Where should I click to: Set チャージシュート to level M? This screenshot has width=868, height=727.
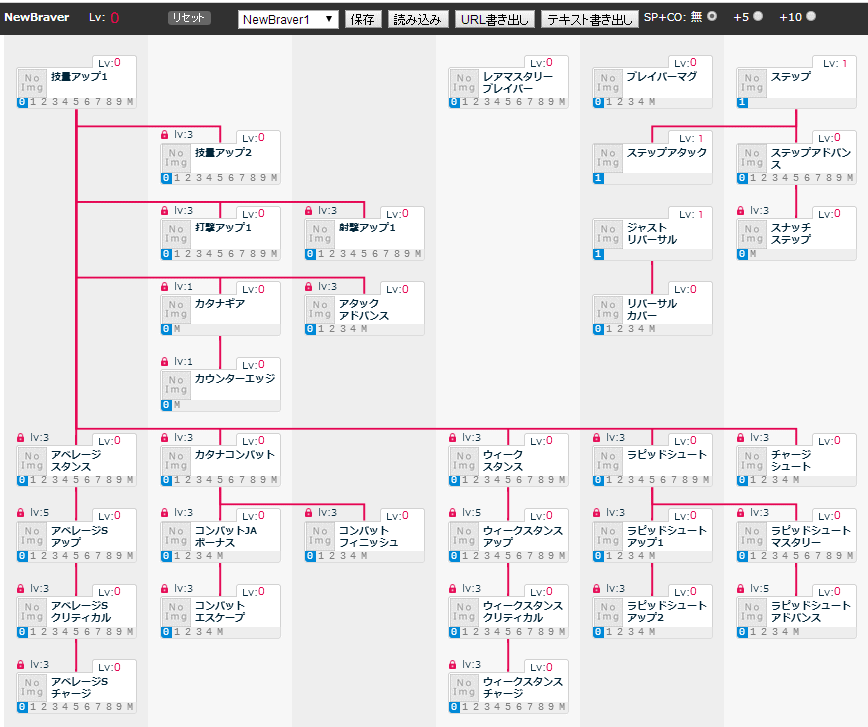796,480
